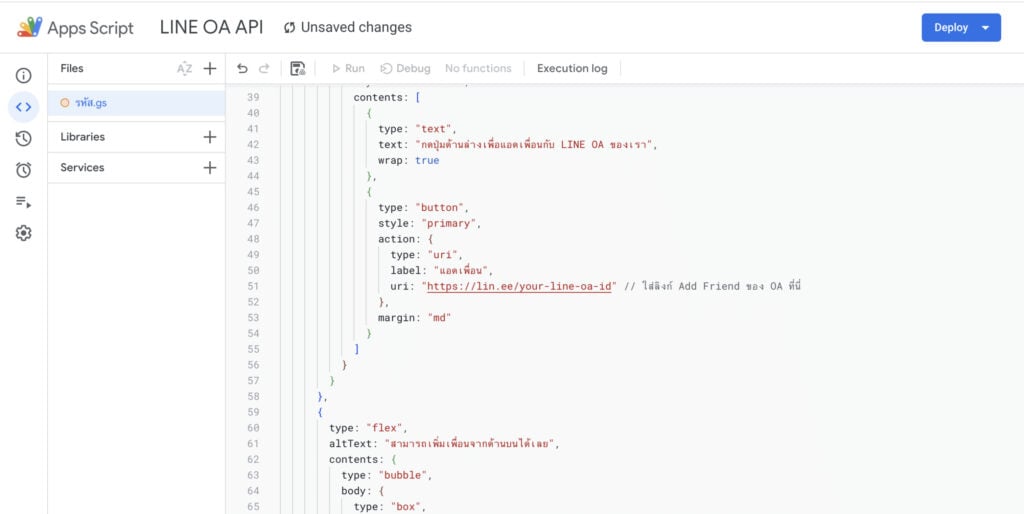Image resolution: width=1024 pixels, height=514 pixels.
Task: Click the 'type: "uri"' code line
Action: [426, 255]
